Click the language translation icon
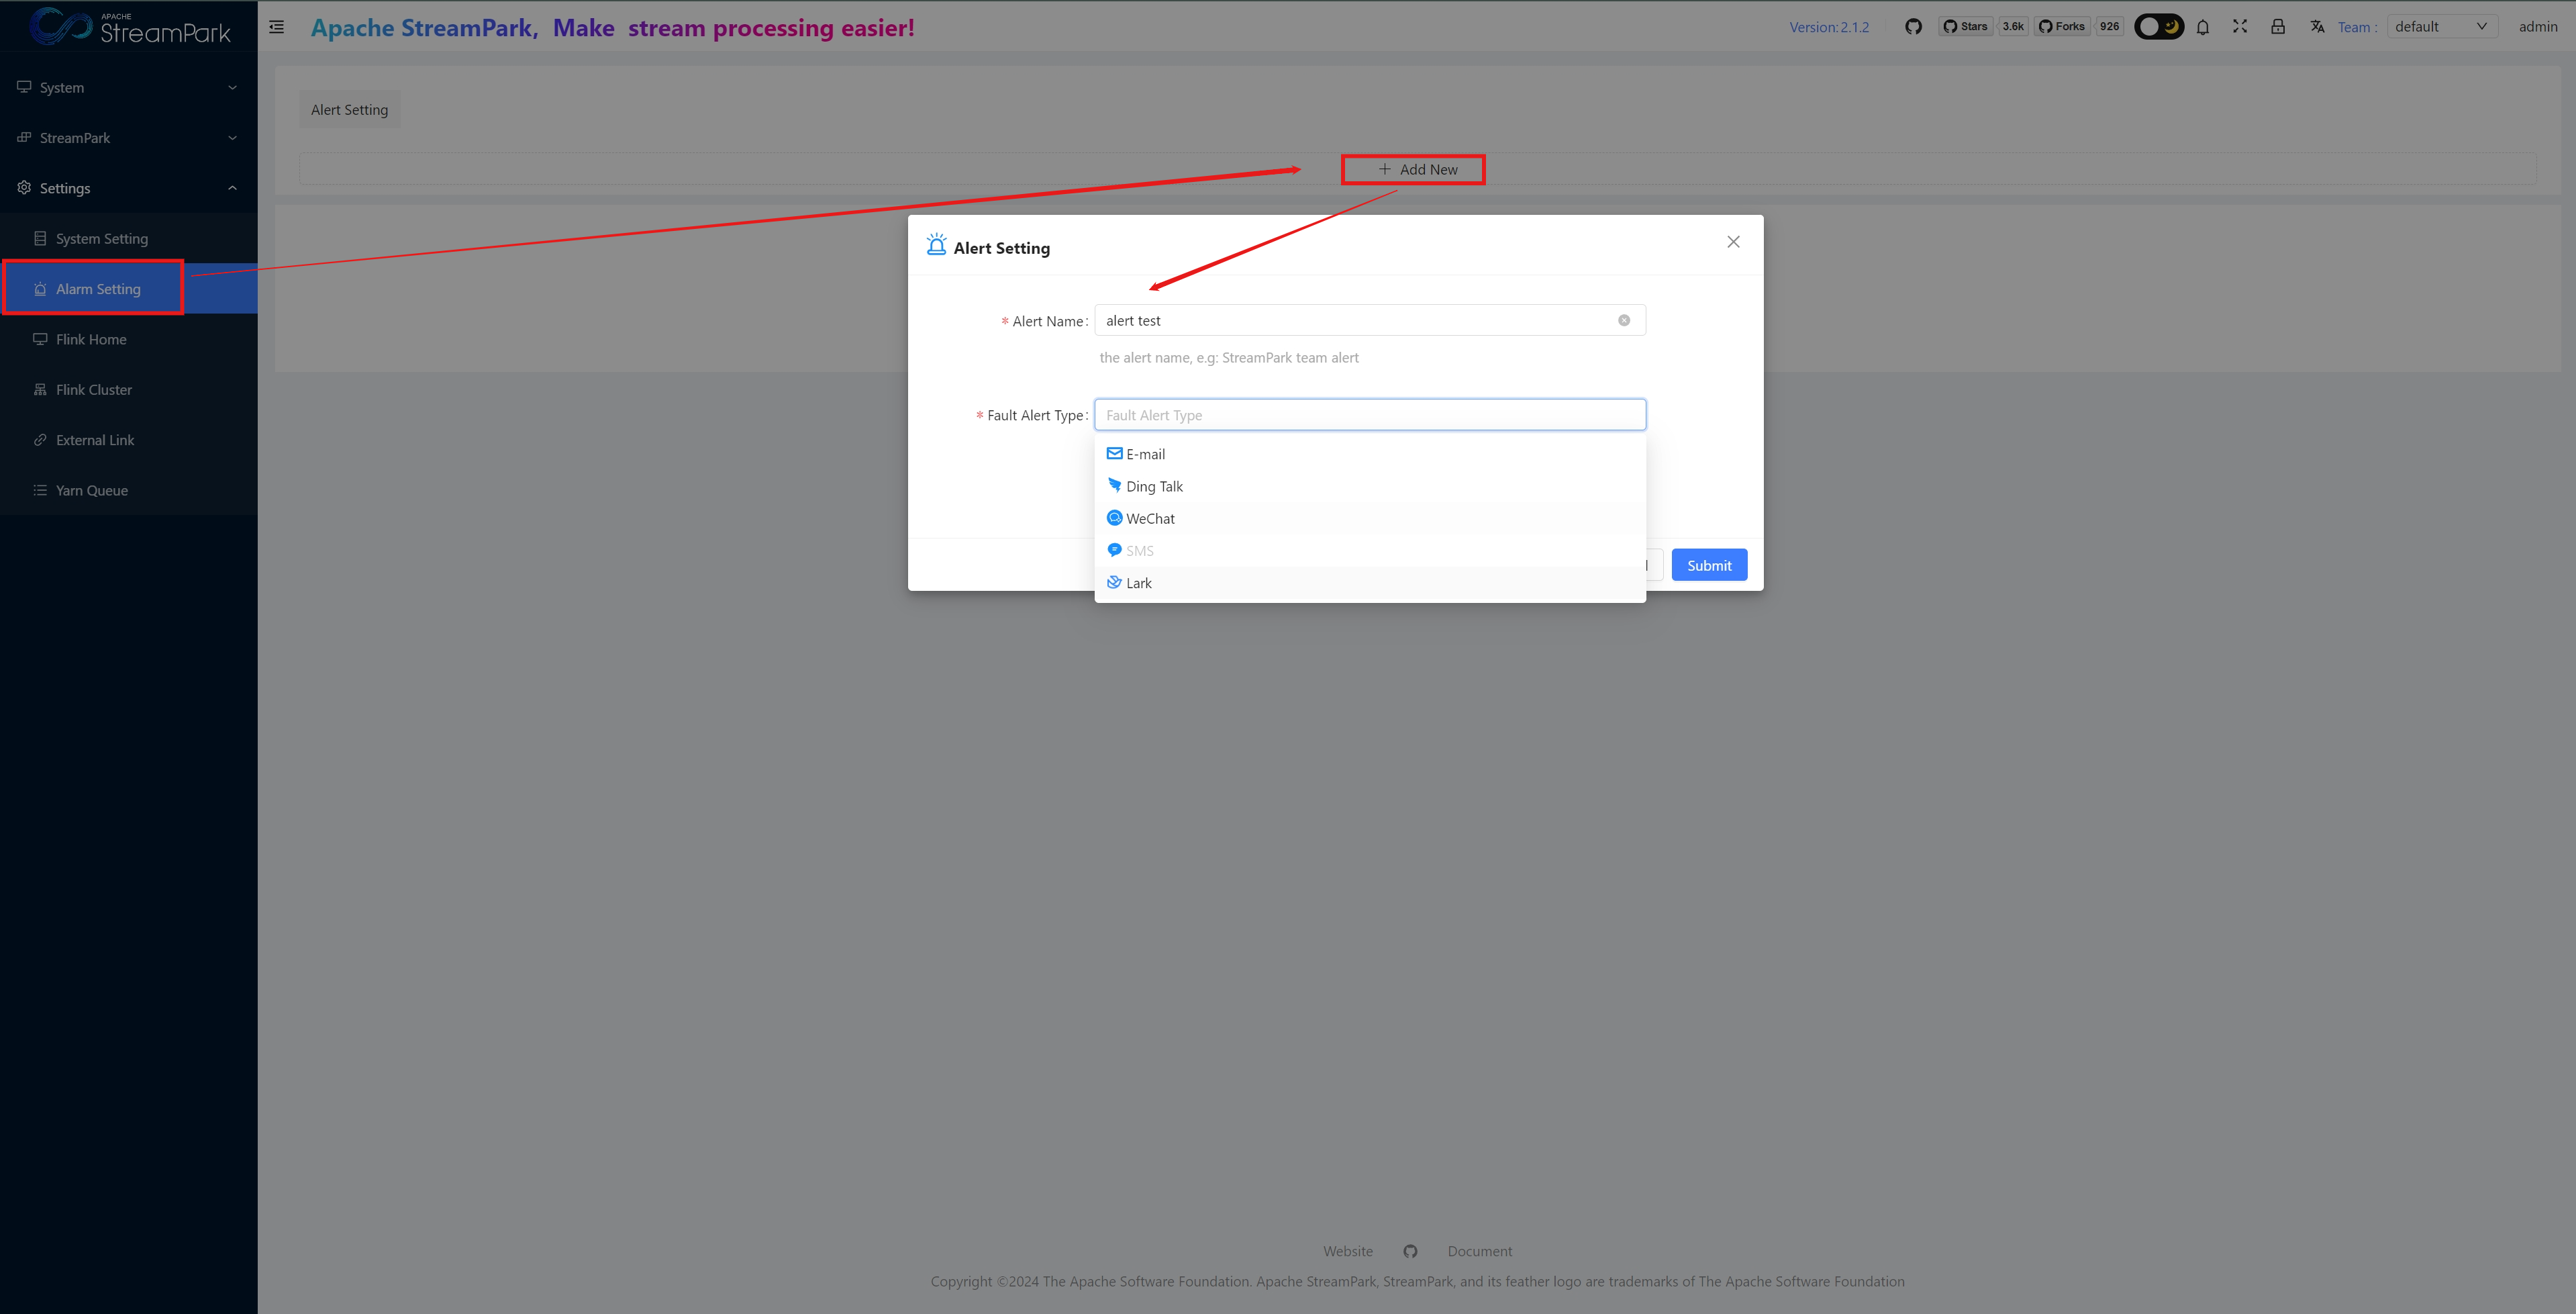Image resolution: width=2576 pixels, height=1314 pixels. coord(2317,27)
